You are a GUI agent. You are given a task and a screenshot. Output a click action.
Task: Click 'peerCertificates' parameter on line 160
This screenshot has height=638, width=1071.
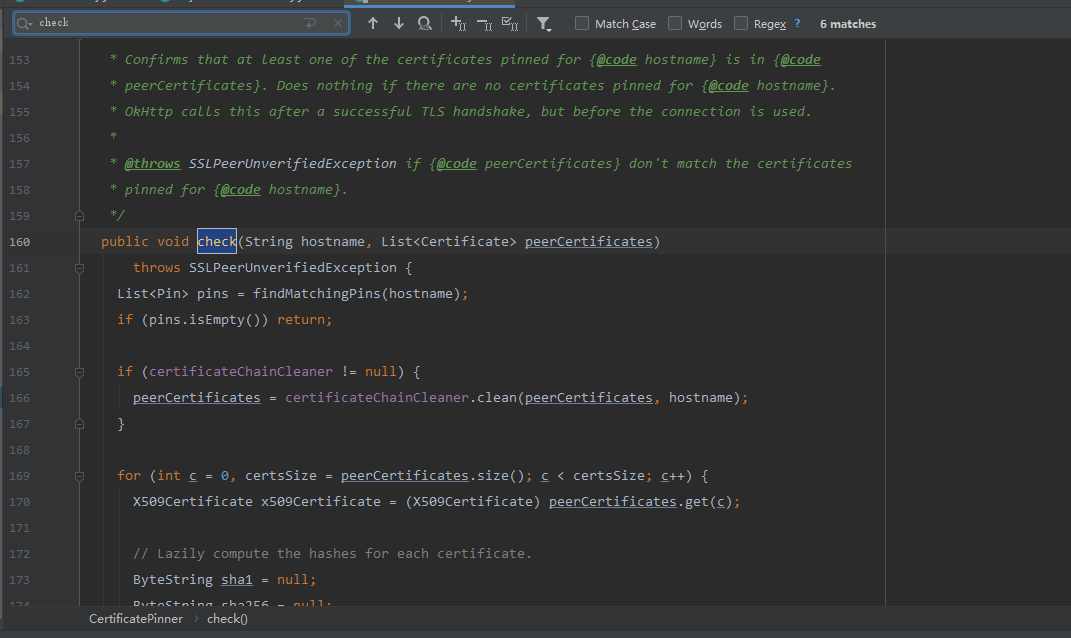click(x=589, y=242)
